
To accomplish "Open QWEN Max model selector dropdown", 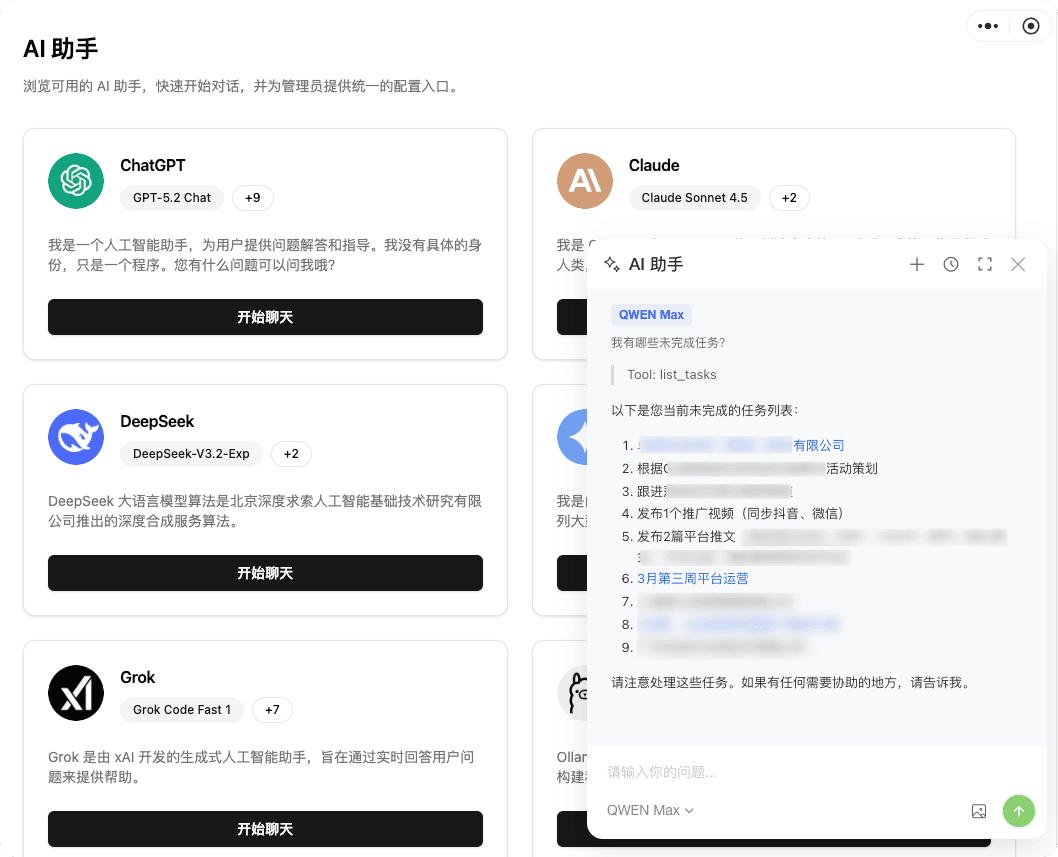I will 650,810.
